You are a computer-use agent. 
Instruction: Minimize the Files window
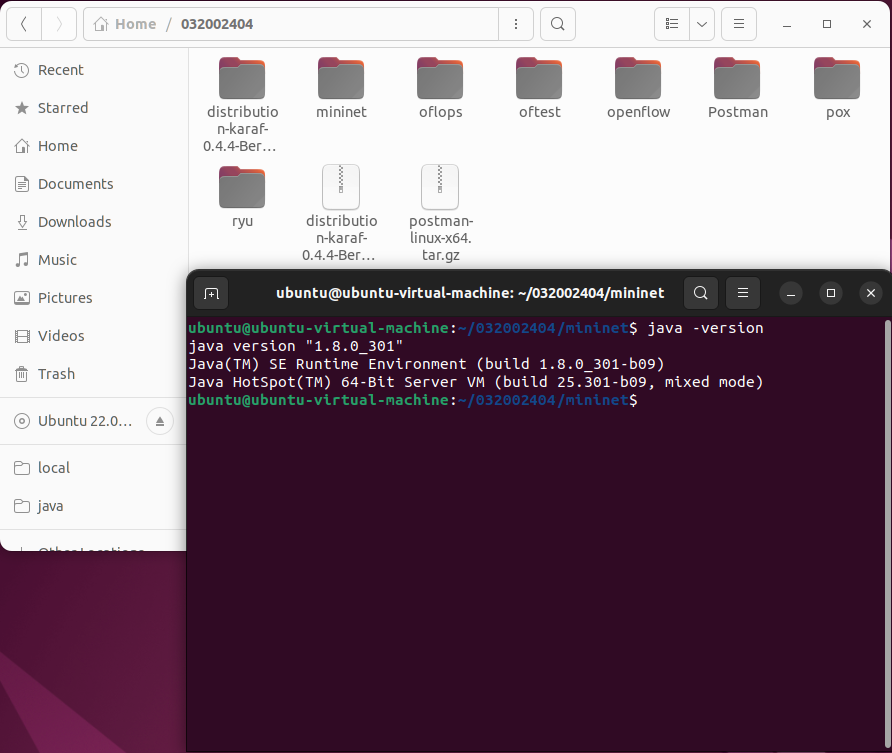(x=787, y=24)
